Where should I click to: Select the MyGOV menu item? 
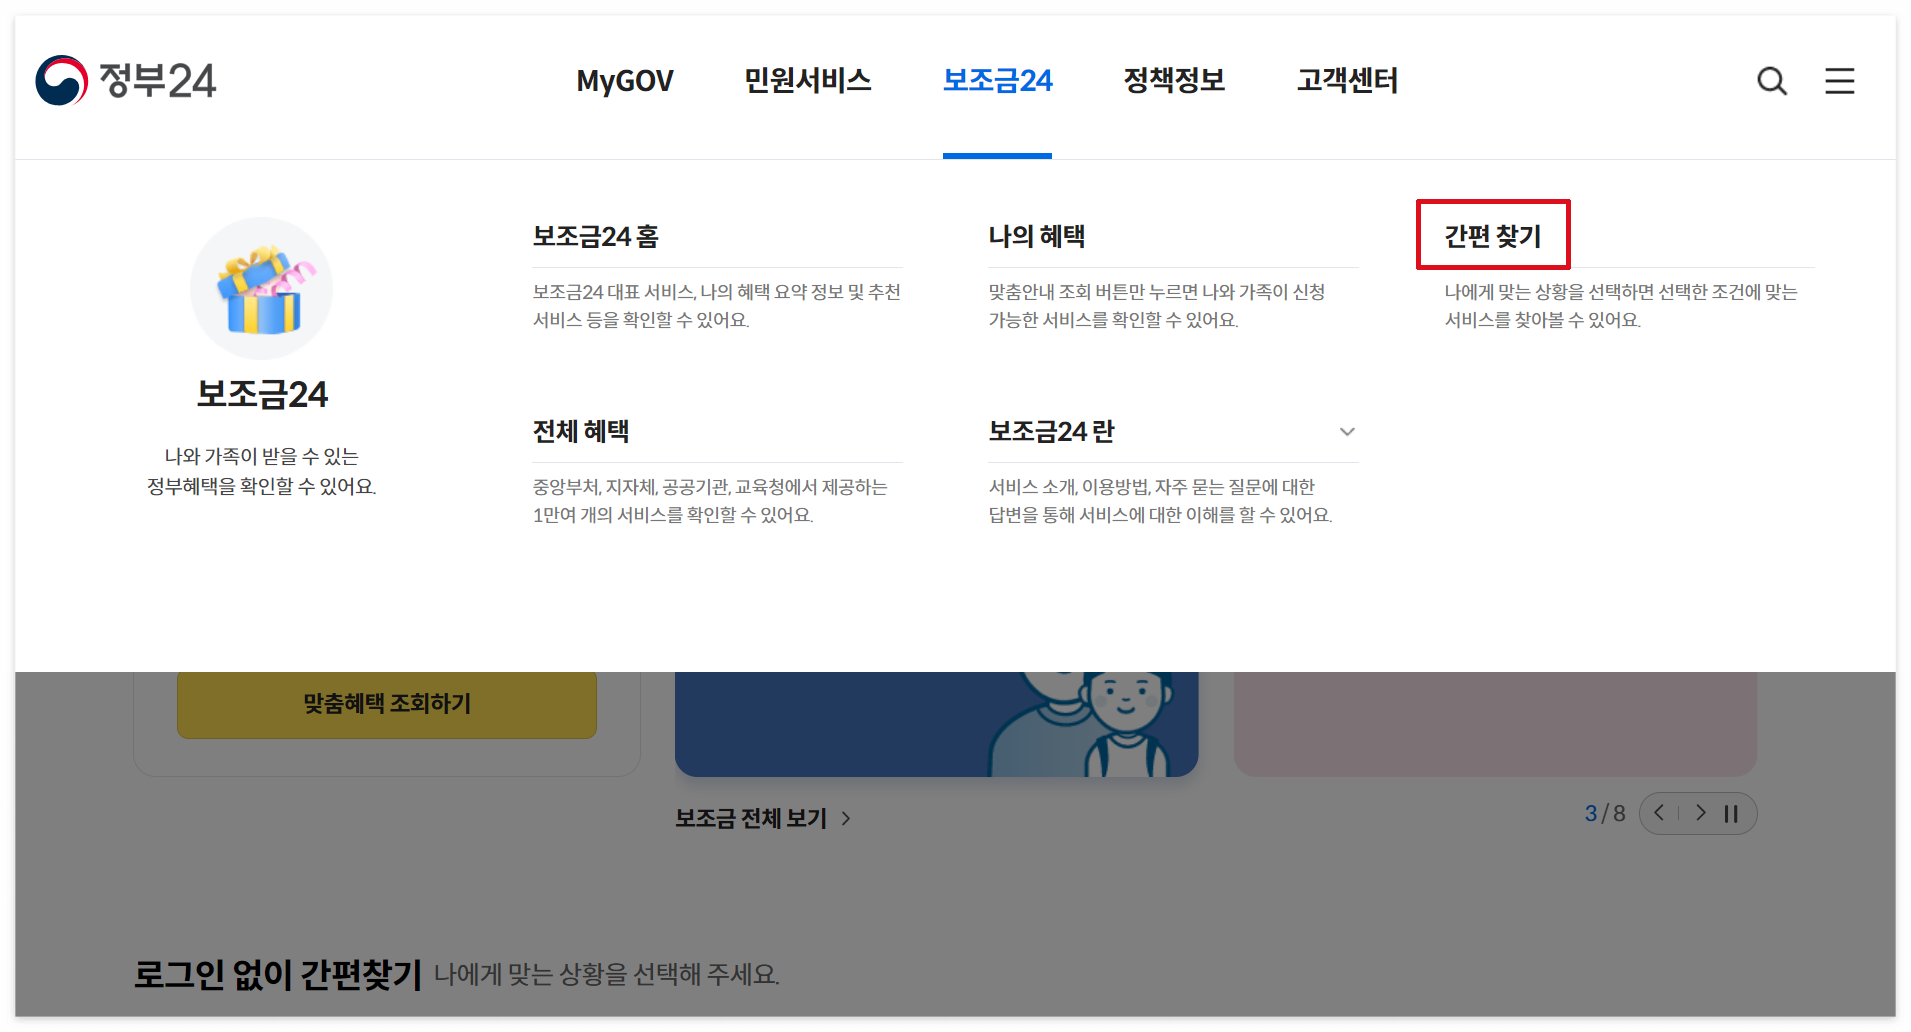[x=624, y=81]
